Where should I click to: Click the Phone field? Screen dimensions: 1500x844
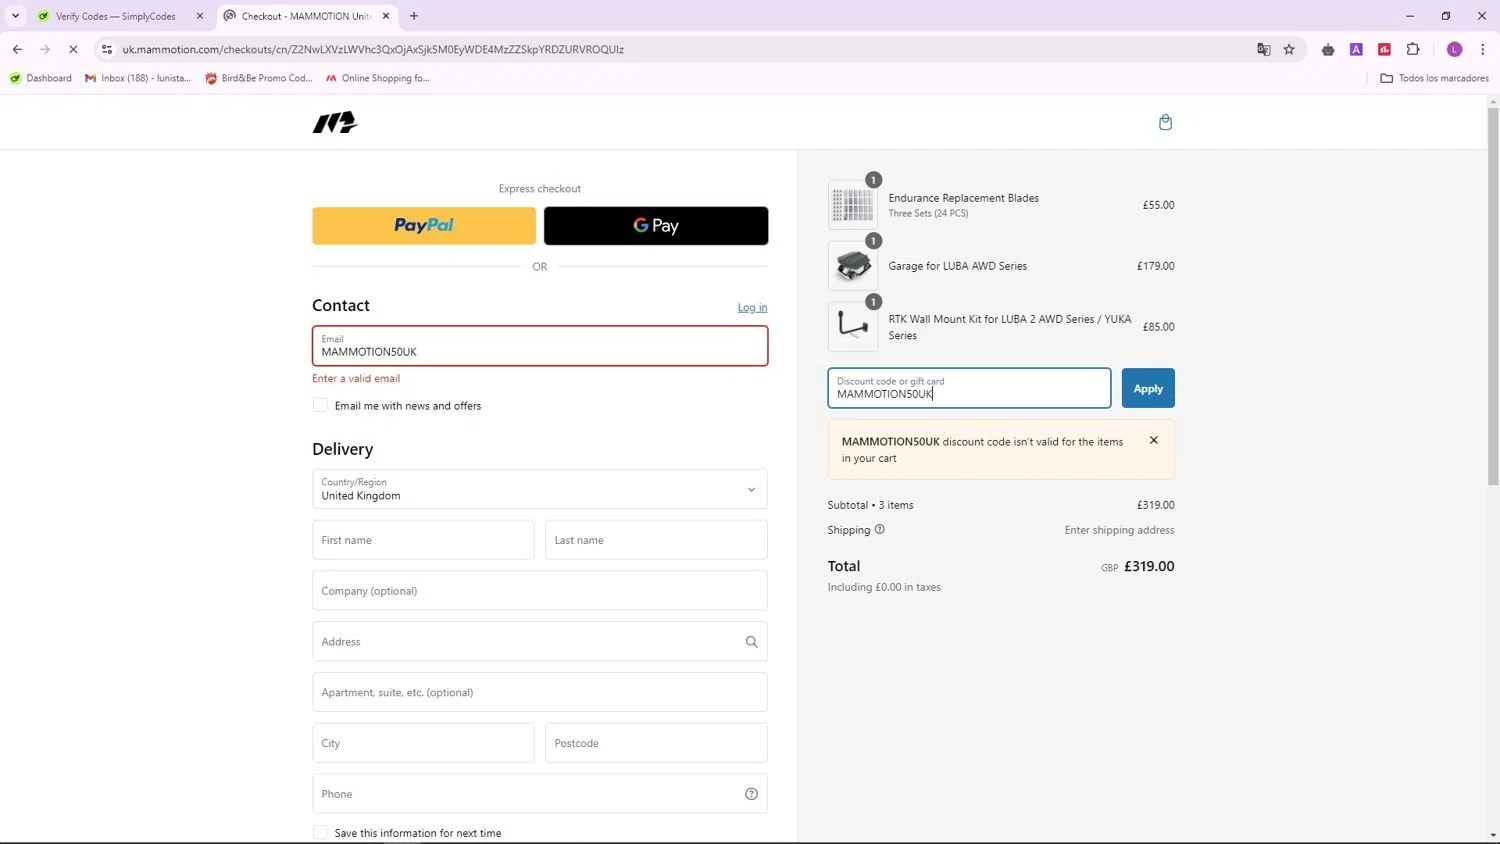click(x=540, y=794)
